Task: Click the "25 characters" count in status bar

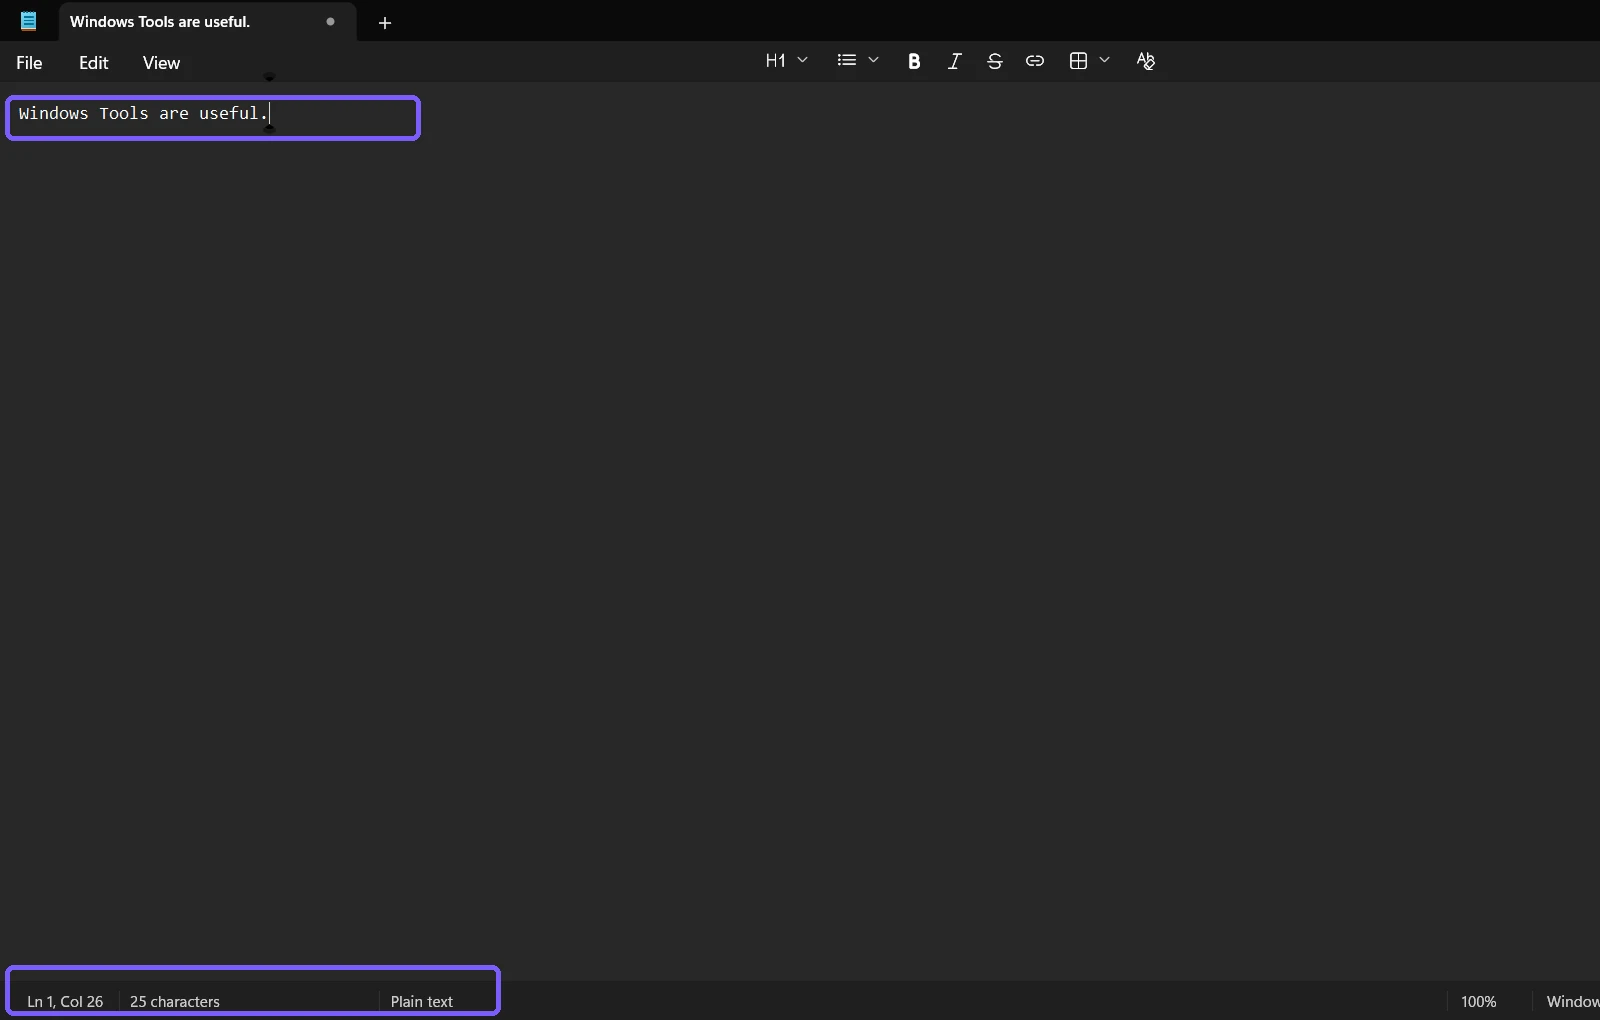Action: [175, 1001]
